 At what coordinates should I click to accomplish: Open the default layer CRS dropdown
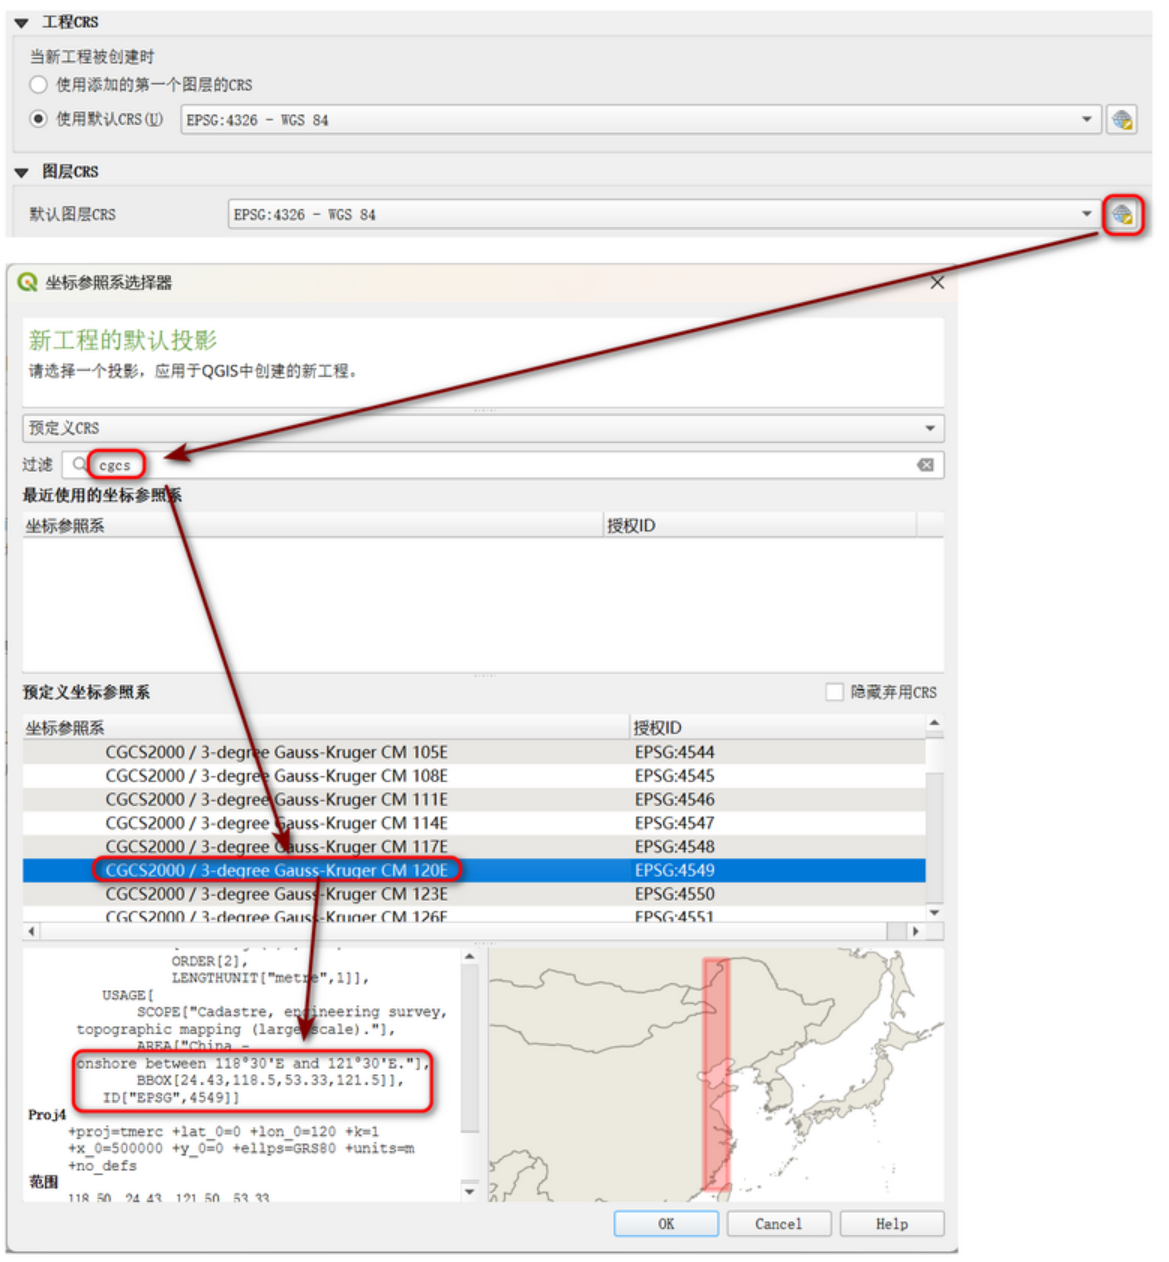click(664, 215)
